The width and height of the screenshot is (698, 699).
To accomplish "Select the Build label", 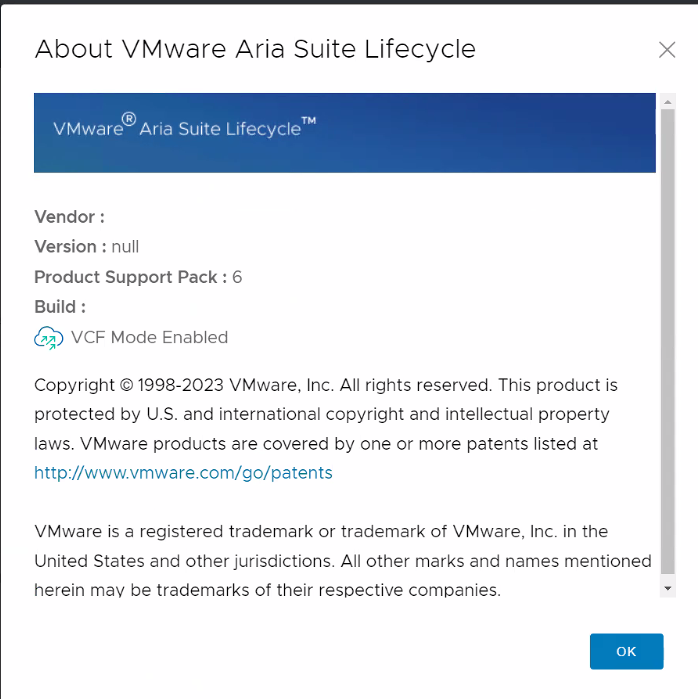I will 60,307.
